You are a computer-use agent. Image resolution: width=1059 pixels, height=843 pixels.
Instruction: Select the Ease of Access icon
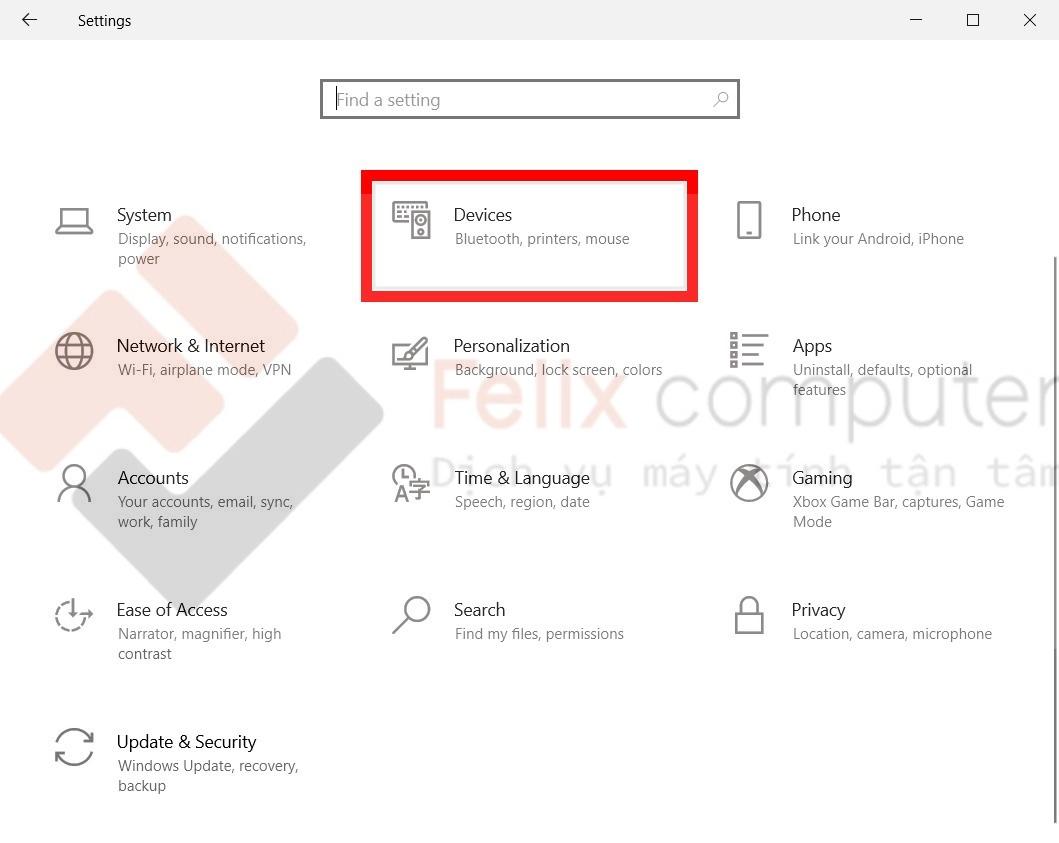tap(74, 615)
